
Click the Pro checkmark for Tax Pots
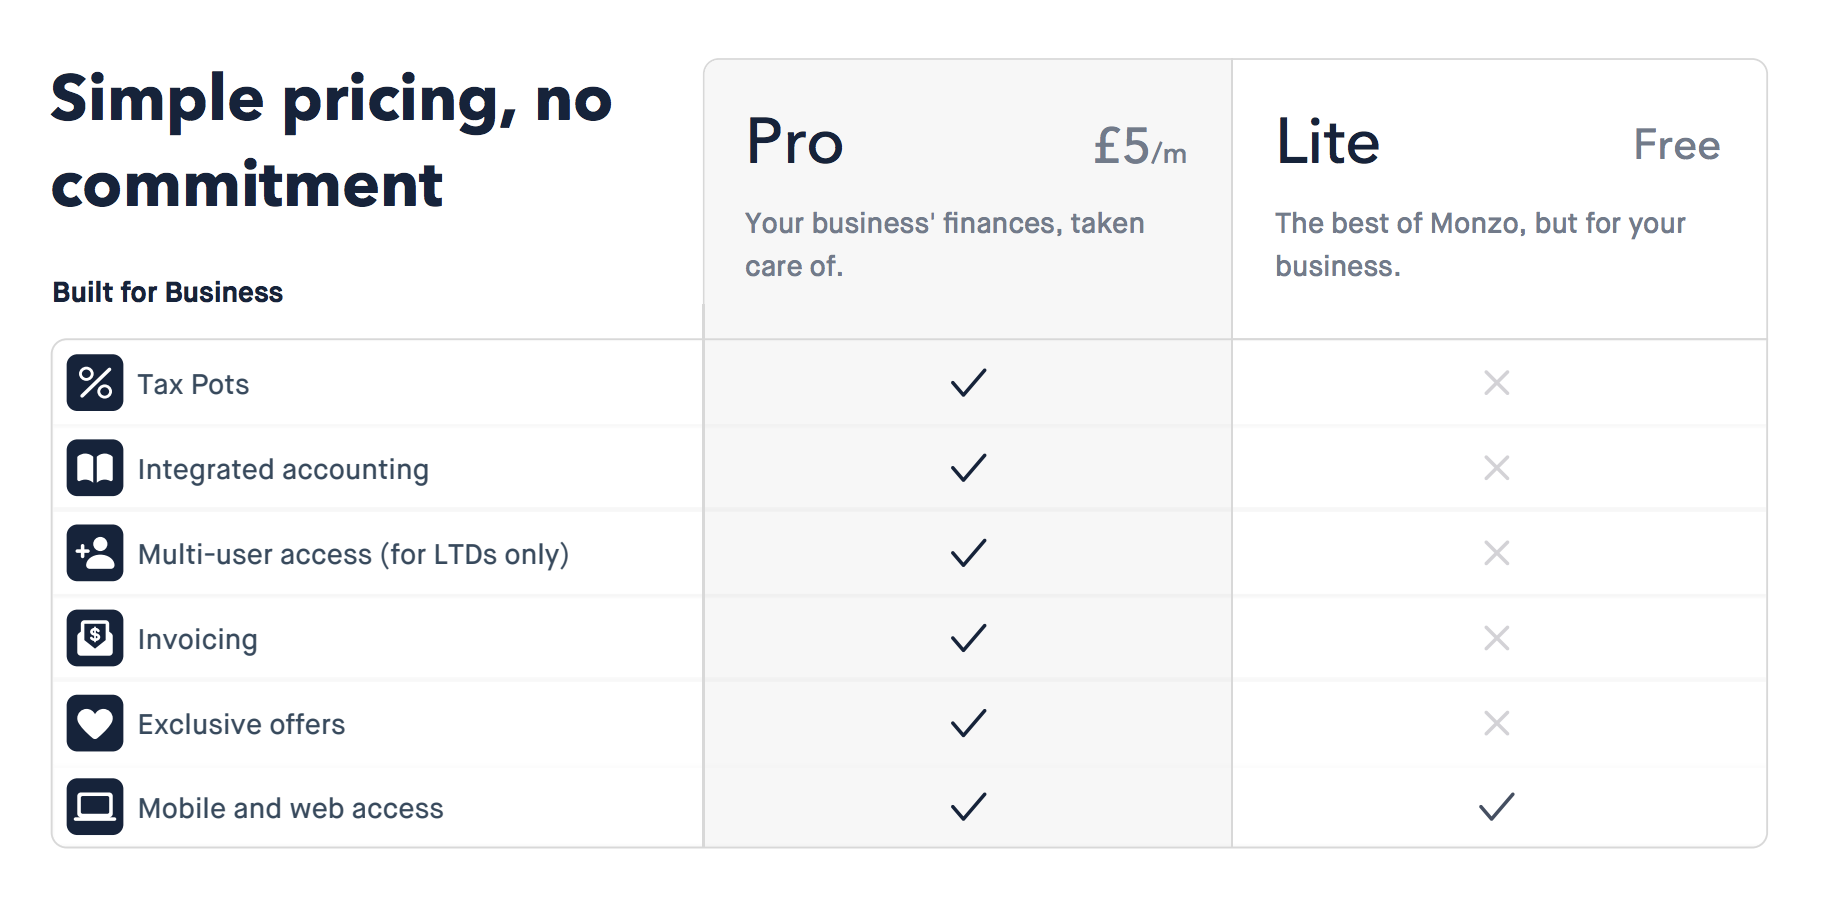click(968, 383)
